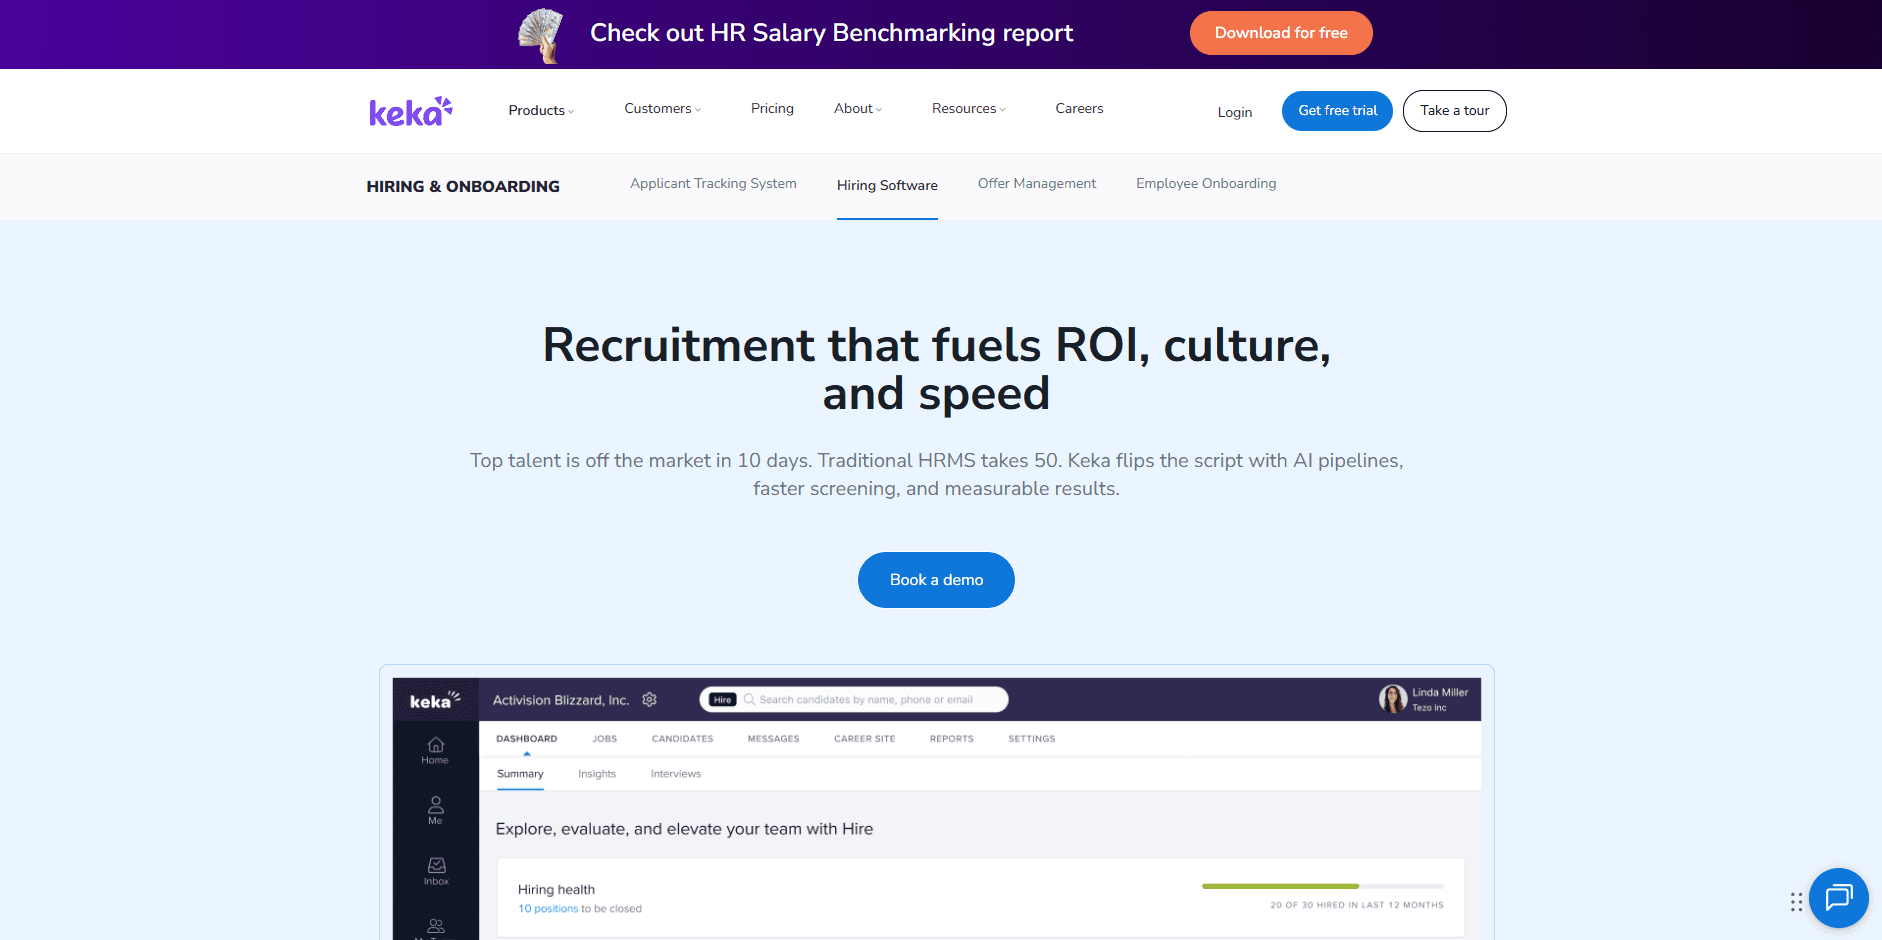Select the DASHBOARD tab in demo

click(x=527, y=739)
